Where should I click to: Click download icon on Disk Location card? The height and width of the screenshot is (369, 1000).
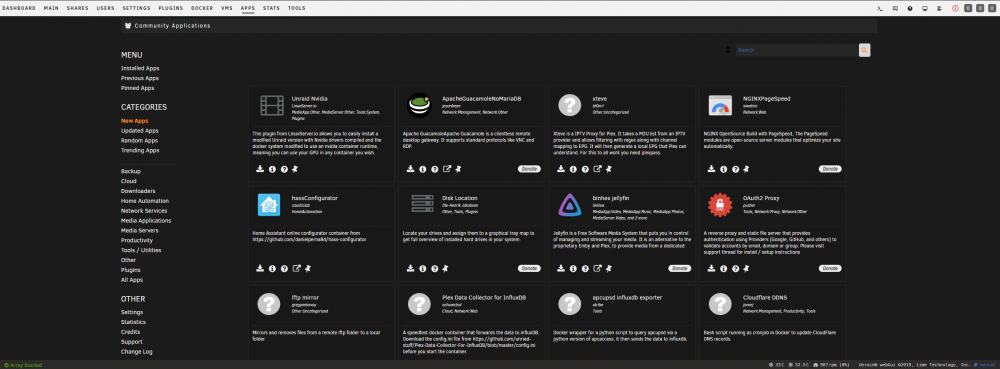click(x=411, y=268)
